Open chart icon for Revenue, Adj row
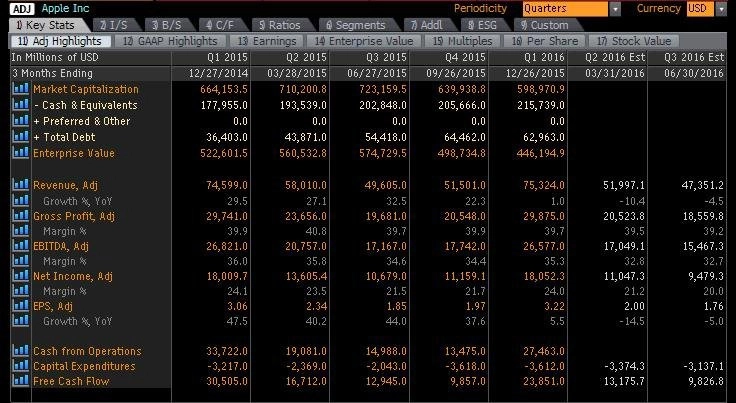The image size is (736, 403). [21, 185]
